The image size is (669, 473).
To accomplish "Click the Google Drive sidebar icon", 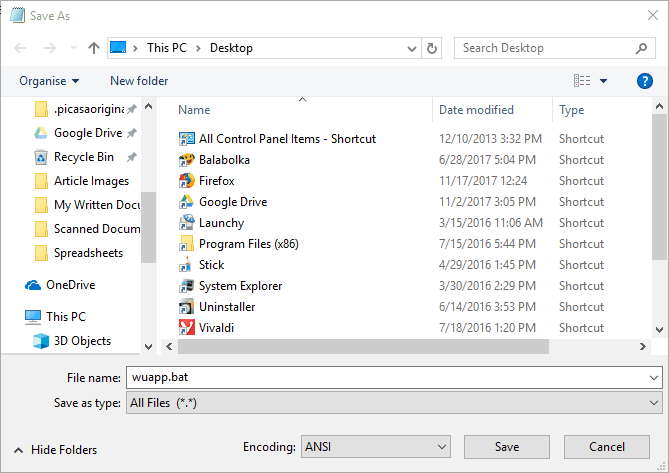I will pyautogui.click(x=41, y=133).
